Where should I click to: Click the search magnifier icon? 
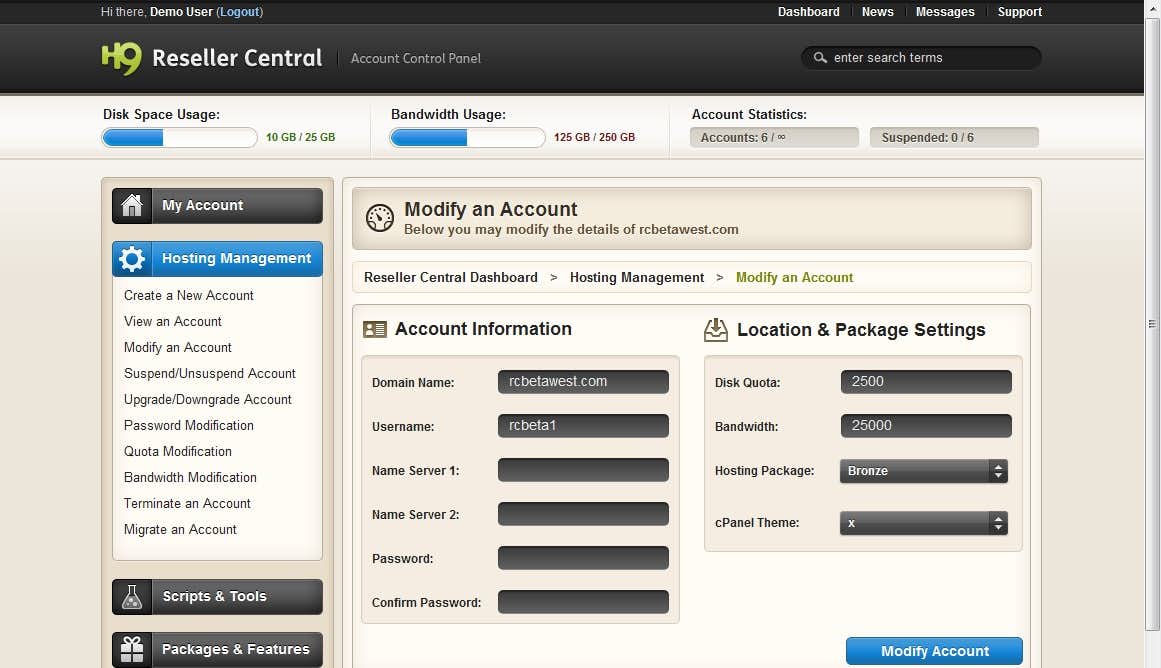click(x=821, y=58)
